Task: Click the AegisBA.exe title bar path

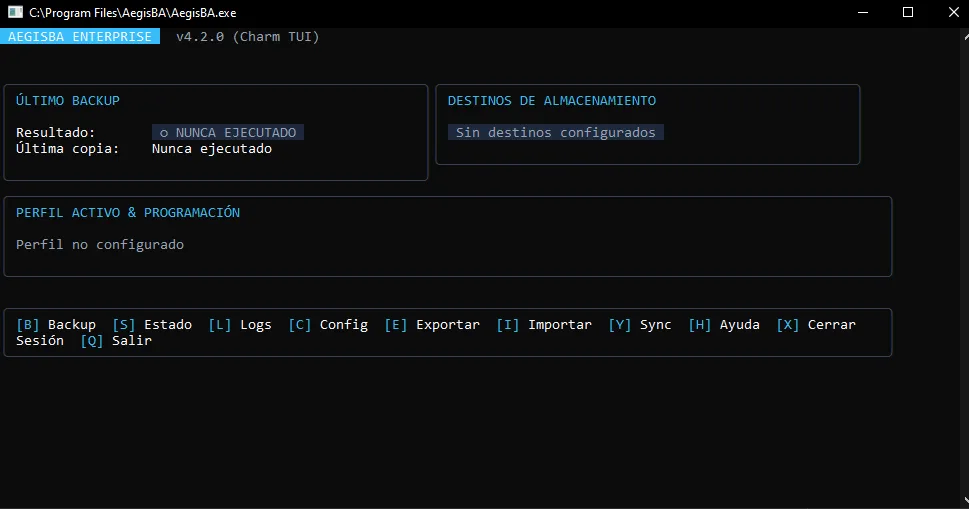Action: point(133,13)
